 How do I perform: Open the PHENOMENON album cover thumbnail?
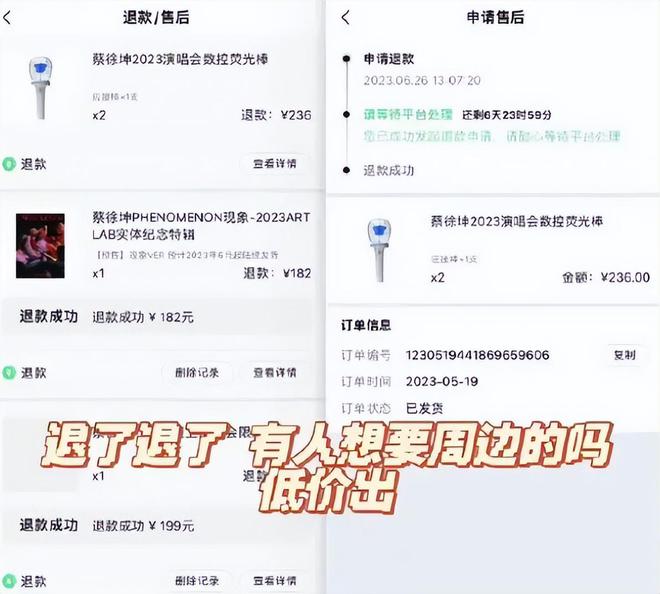pyautogui.click(x=40, y=246)
